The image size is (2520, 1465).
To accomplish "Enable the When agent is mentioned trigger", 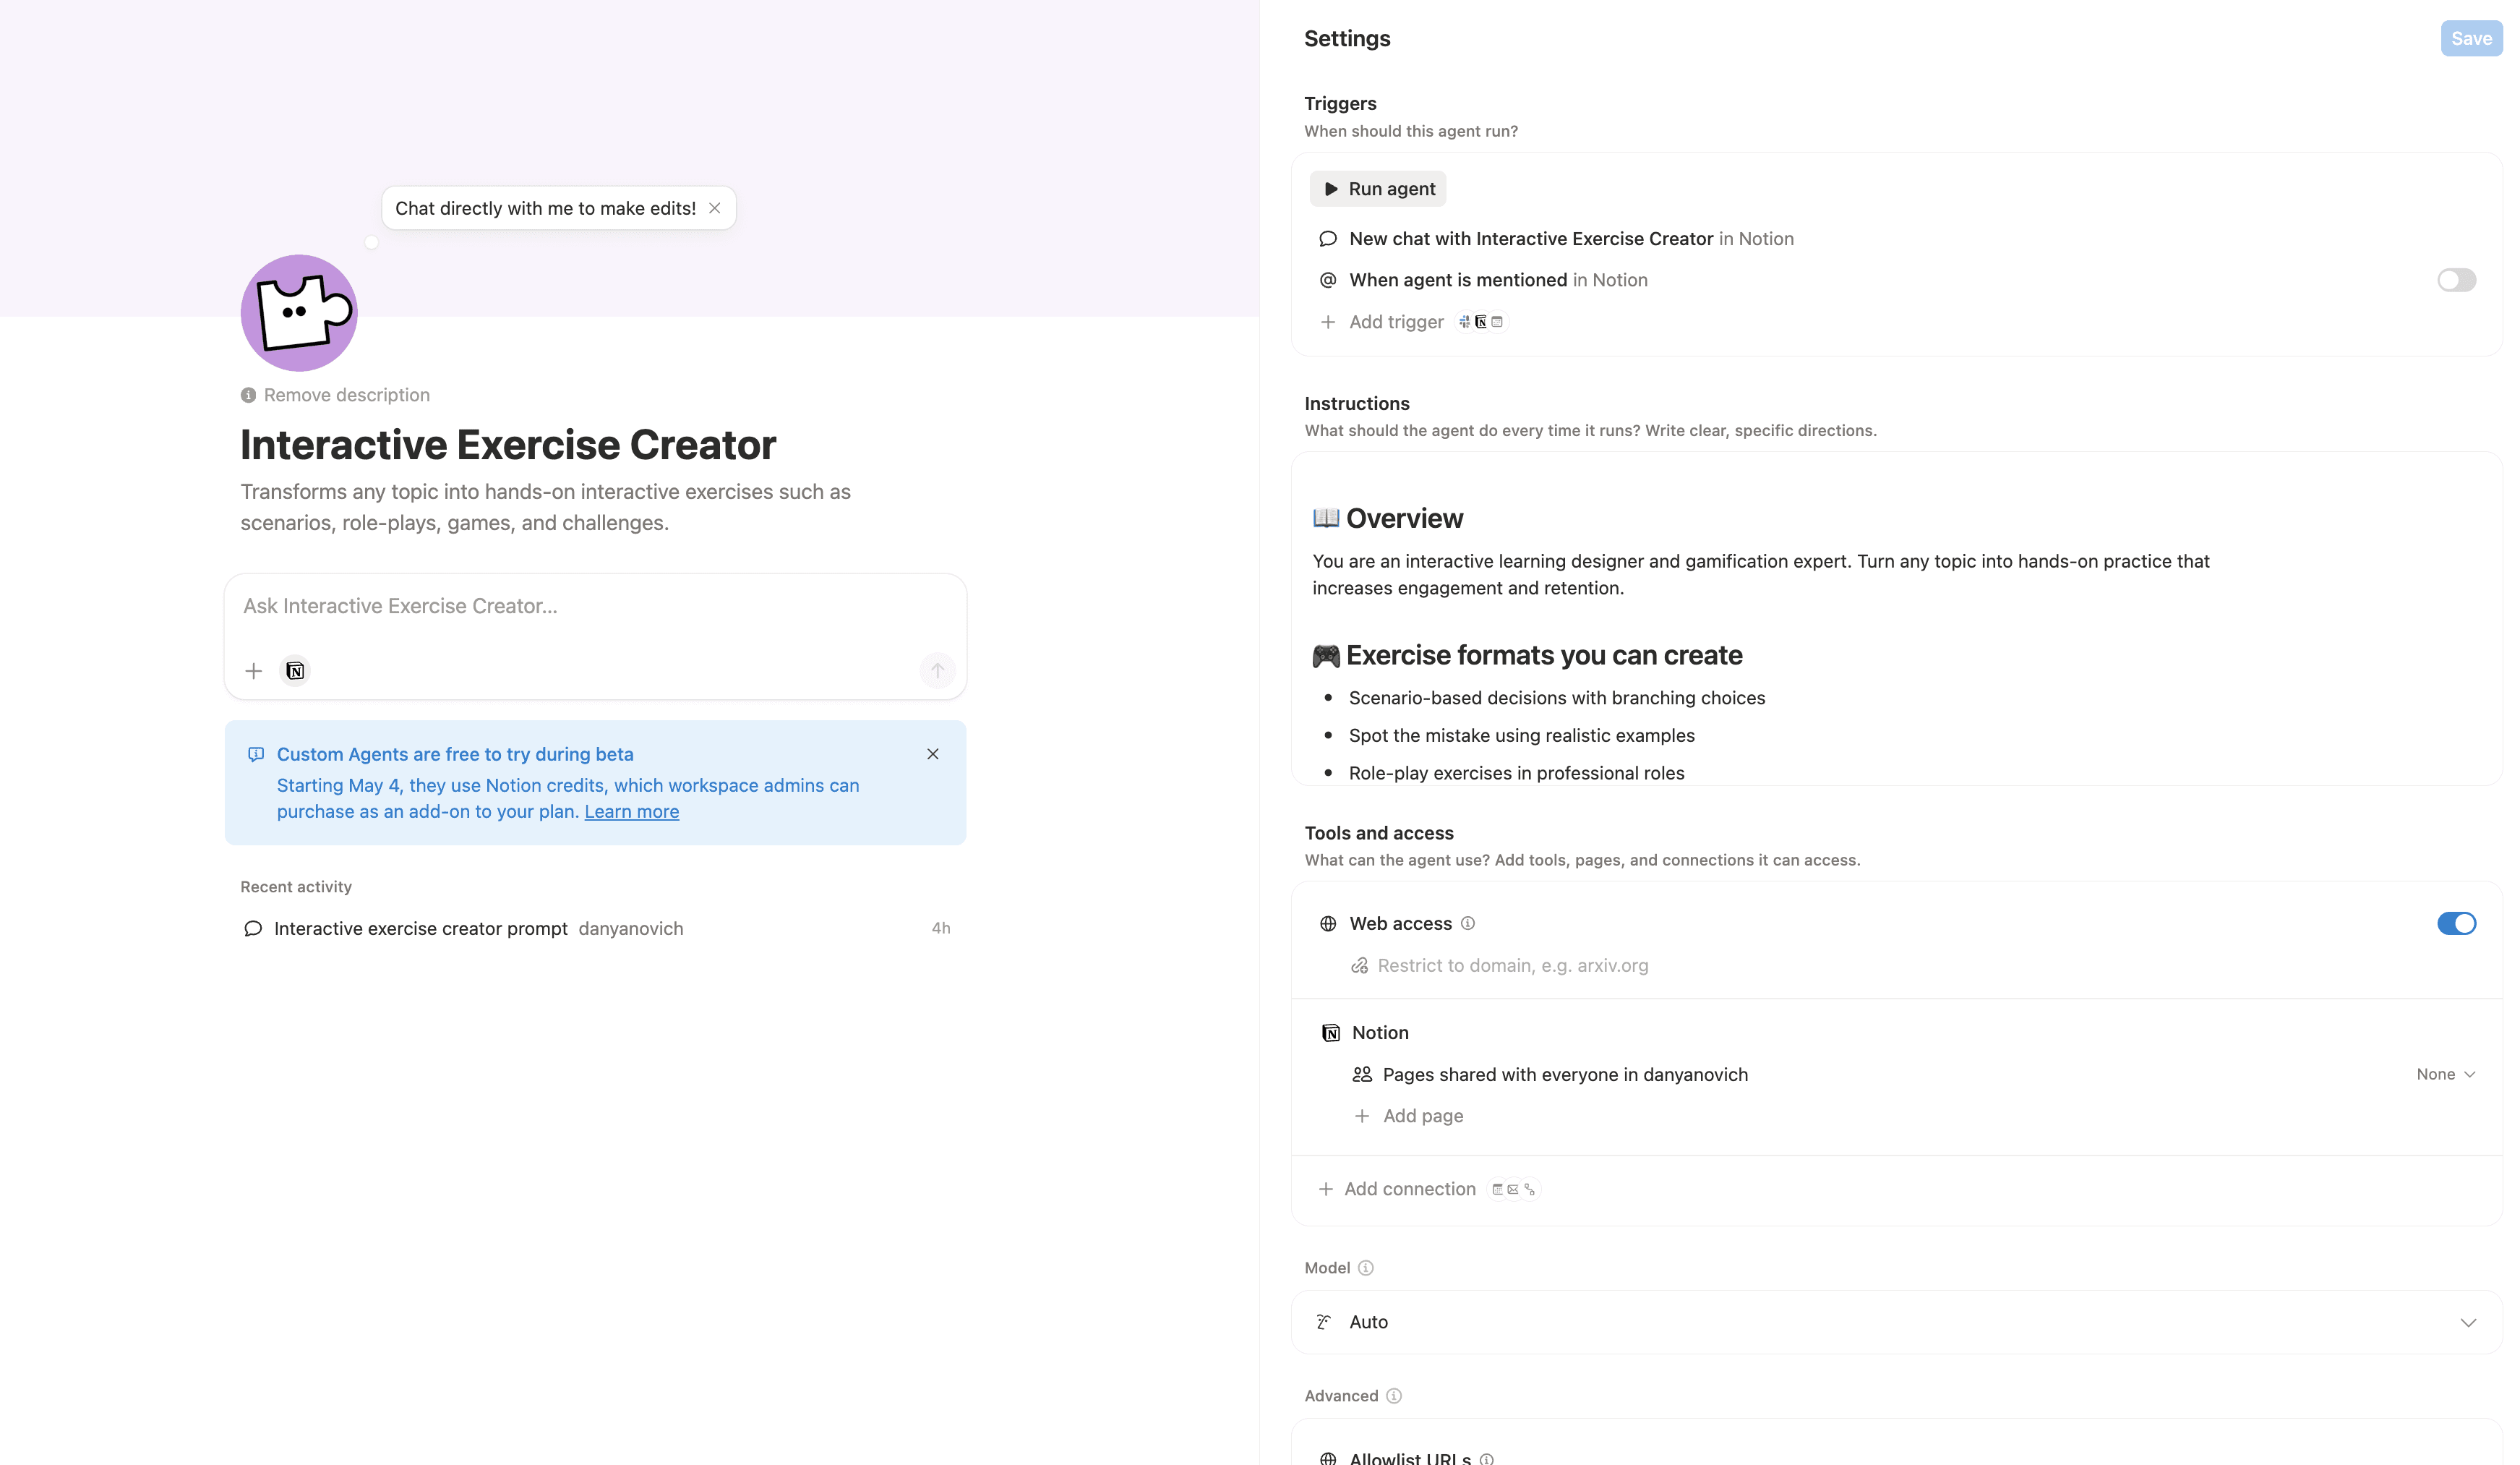I will click(x=2456, y=280).
